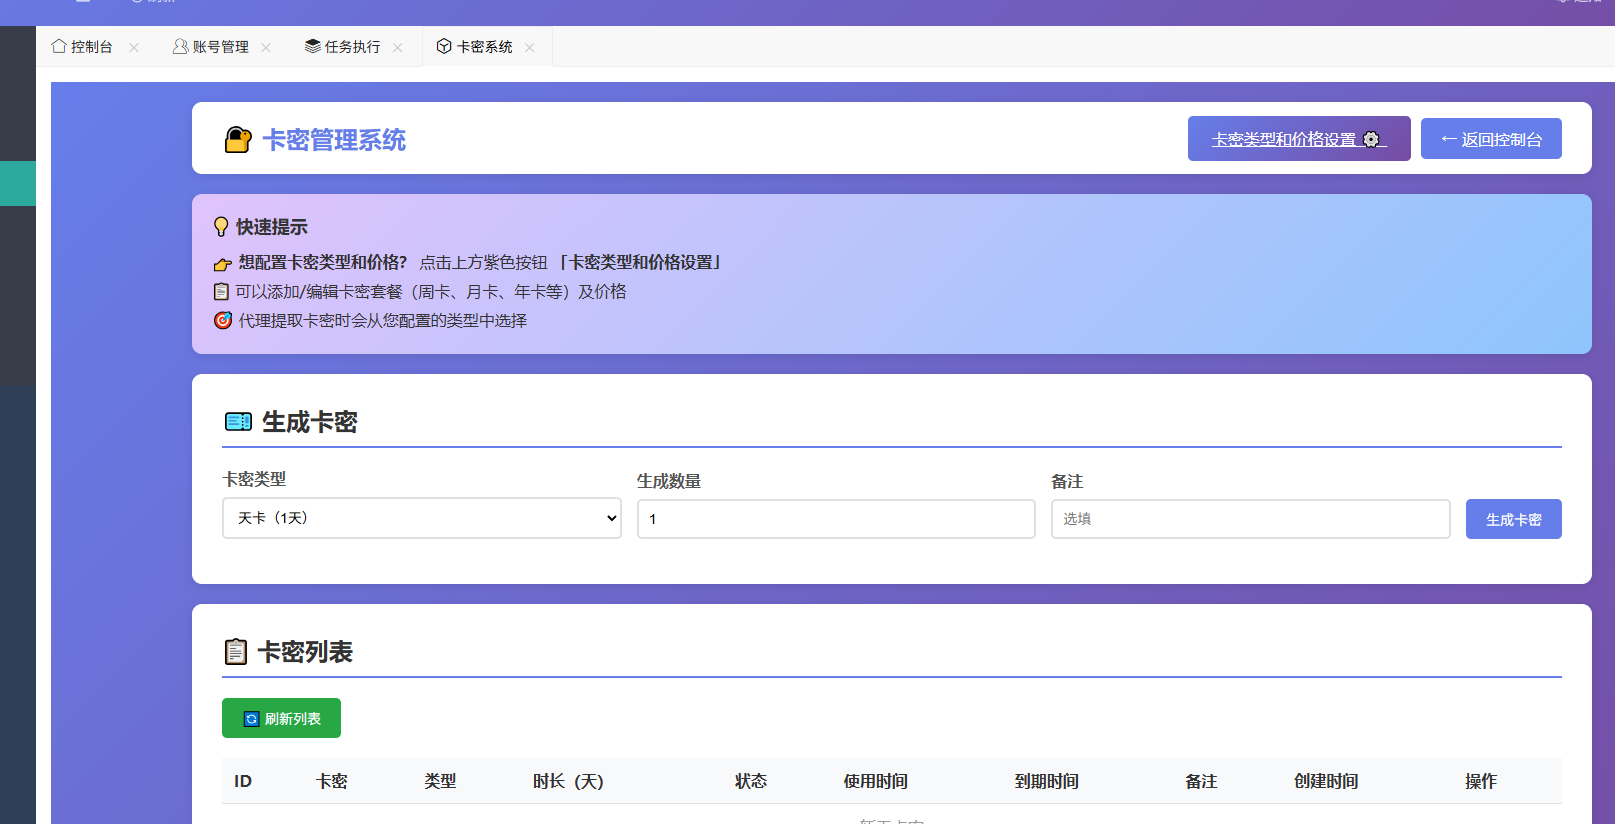Focus the 生成数量 input field
Viewport: 1615px width, 824px height.
click(836, 519)
